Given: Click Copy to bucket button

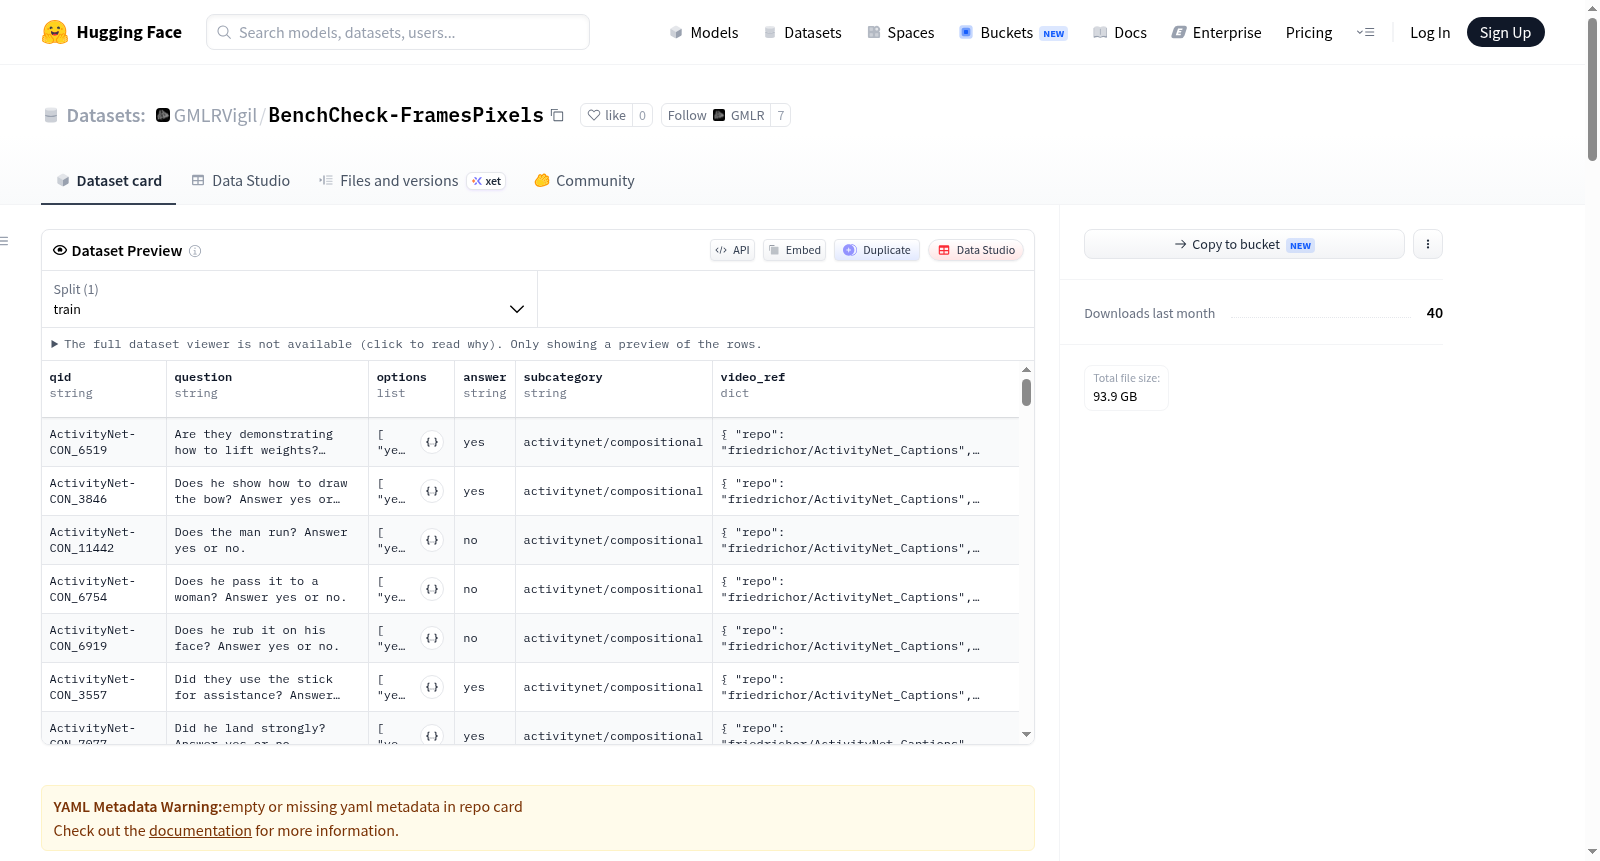Looking at the screenshot, I should click(1244, 244).
